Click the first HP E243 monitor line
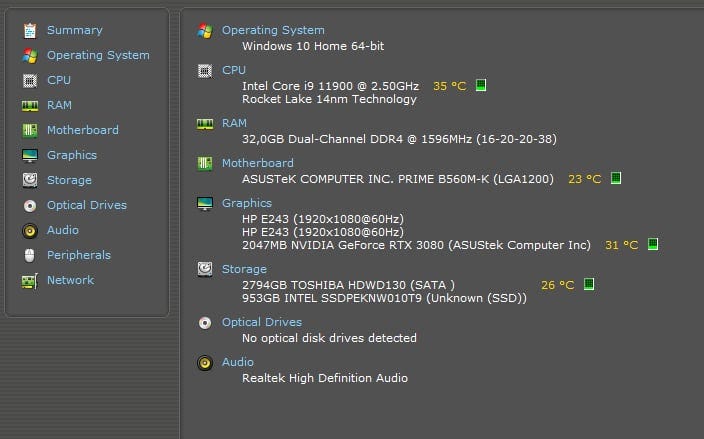Screen dimensions: 704x439 tap(323, 219)
